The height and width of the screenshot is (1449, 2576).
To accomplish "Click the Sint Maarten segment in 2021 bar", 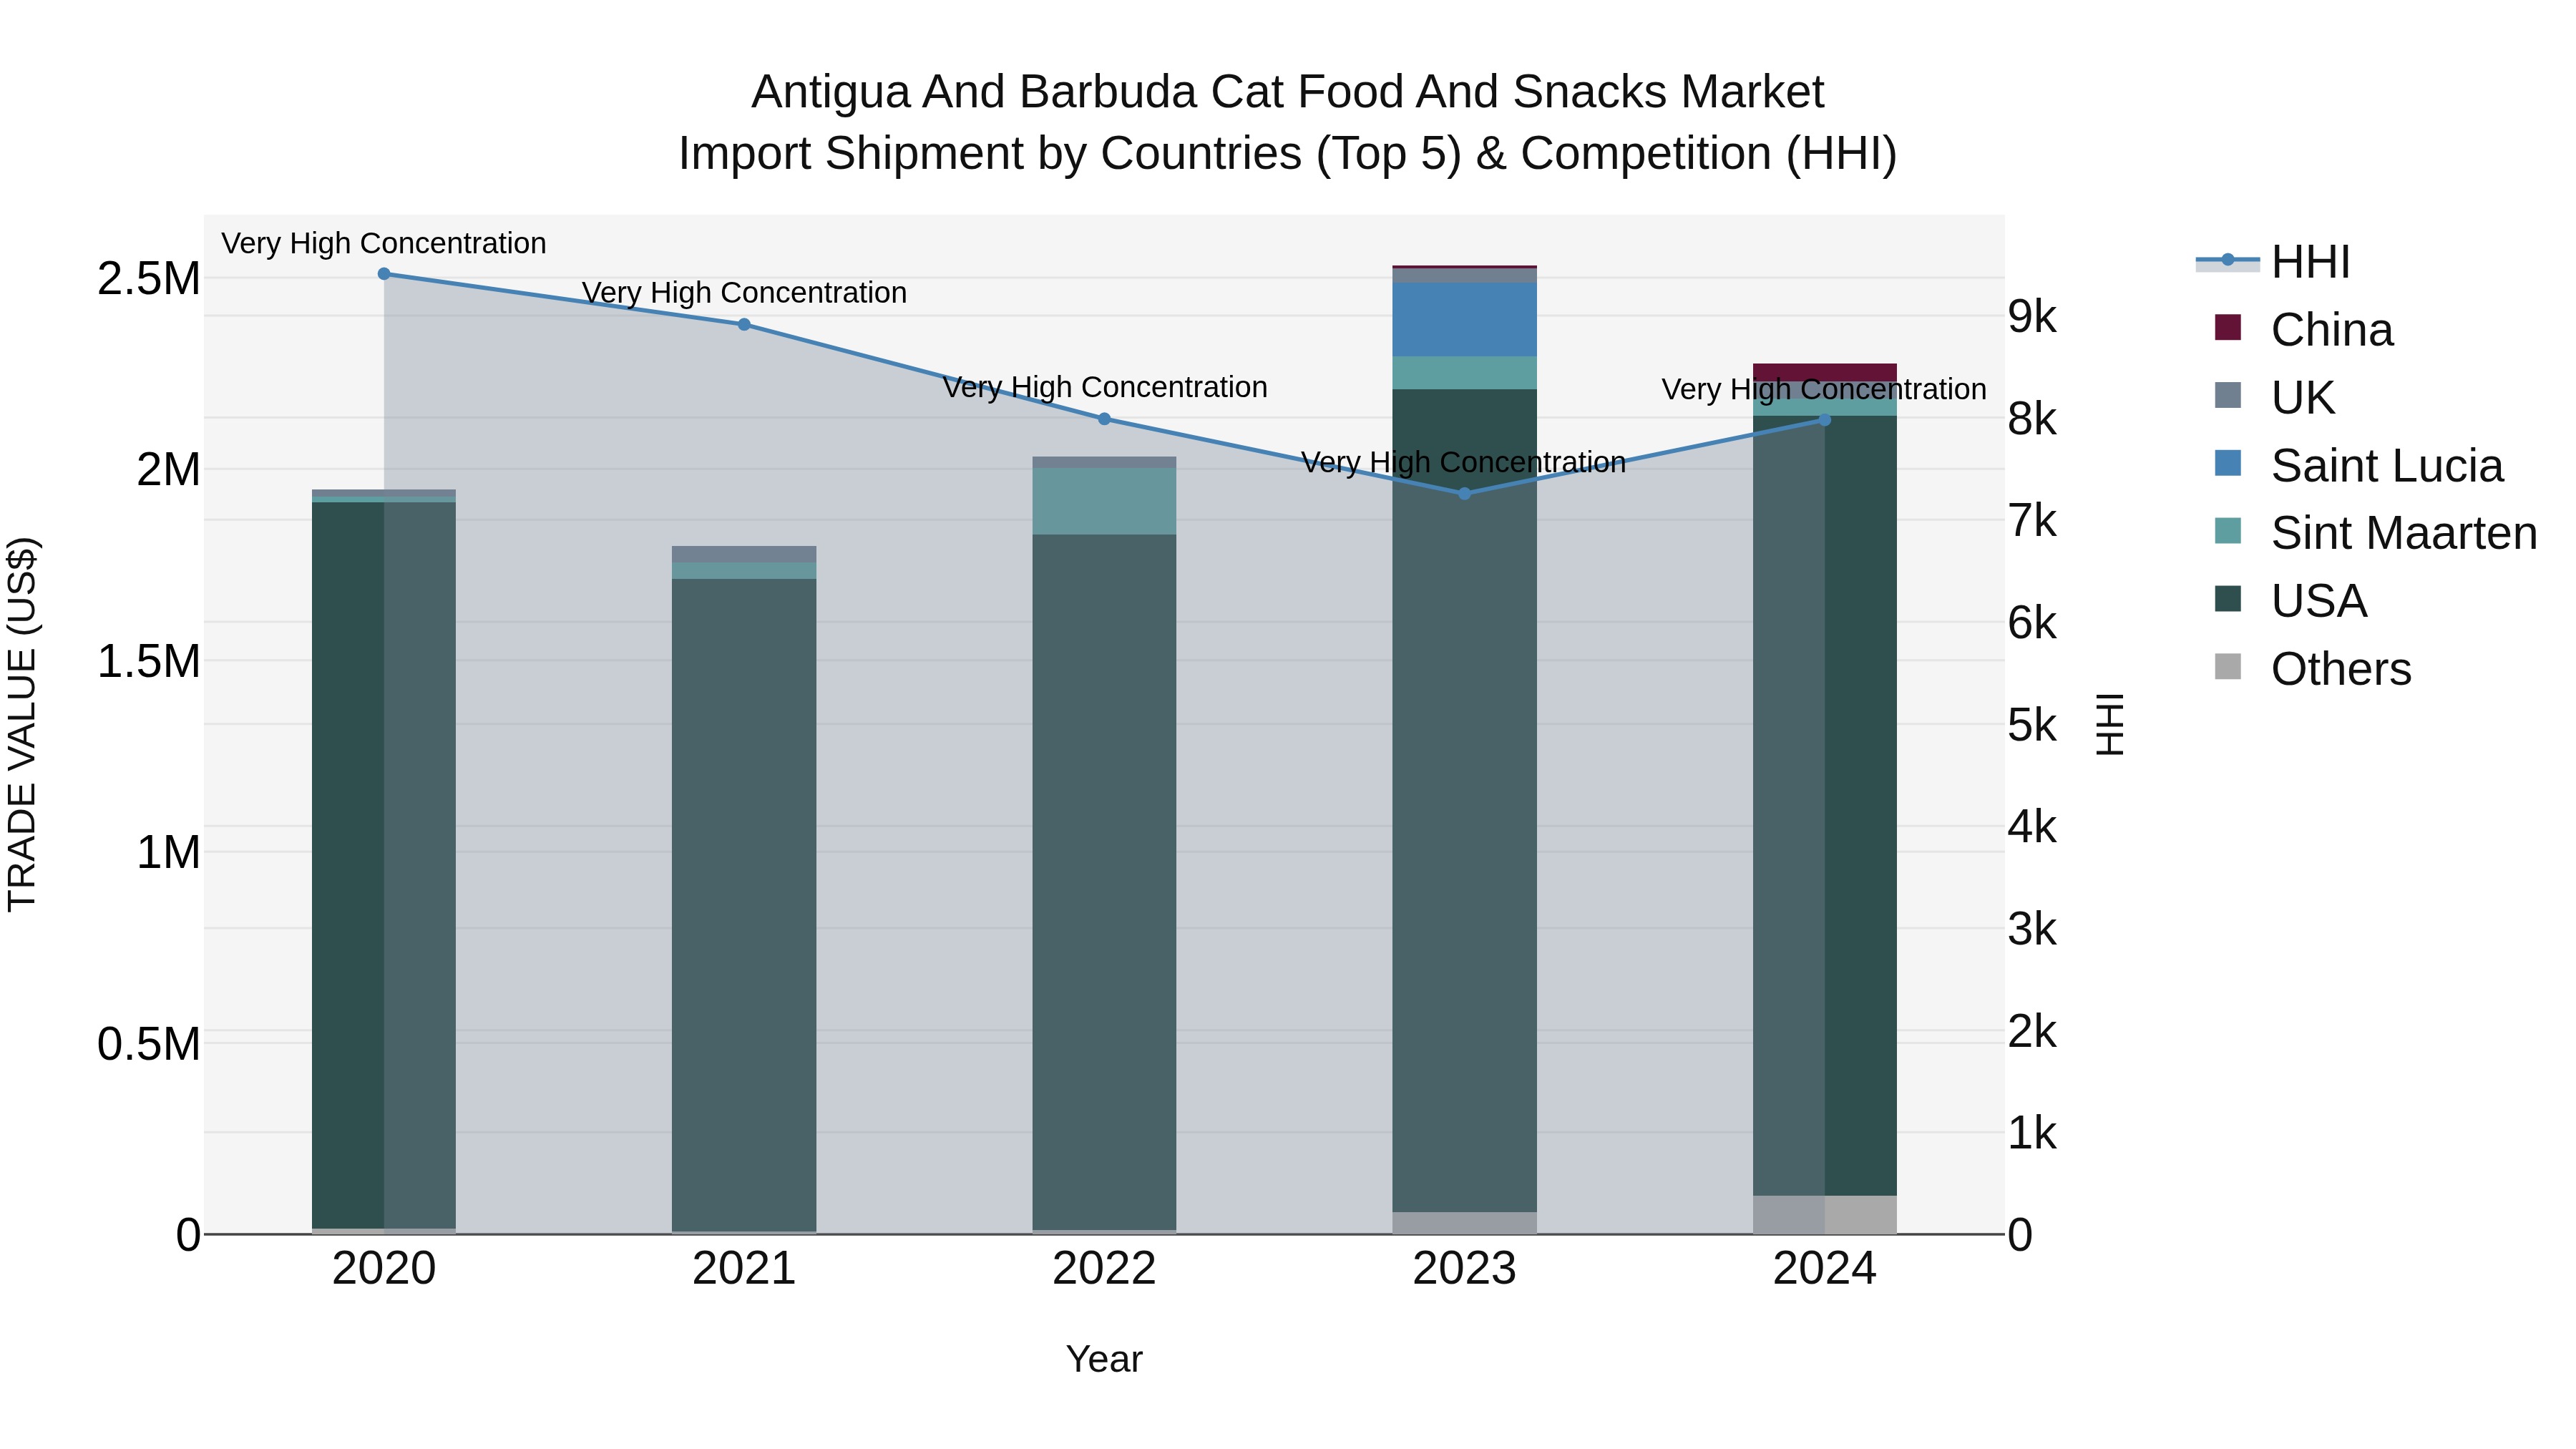I will [x=744, y=571].
